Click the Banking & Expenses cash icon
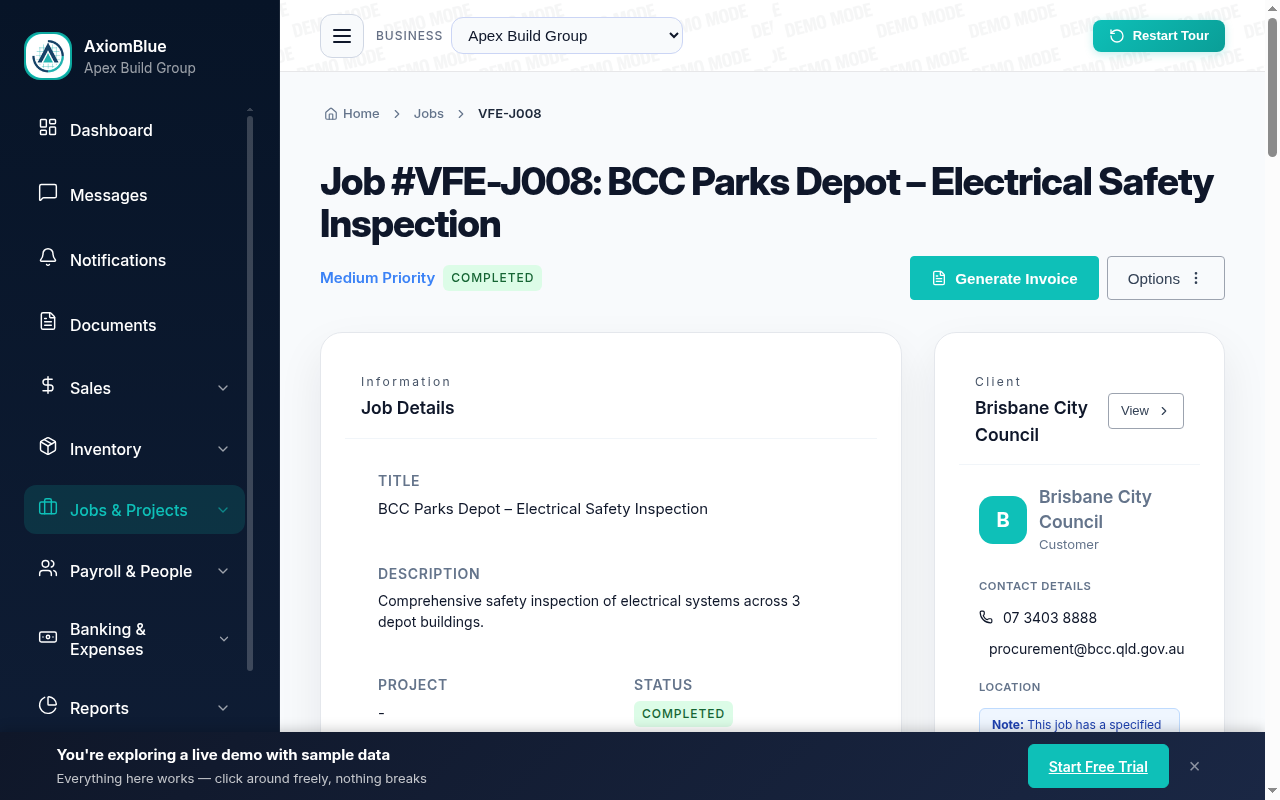The width and height of the screenshot is (1280, 800). [48, 637]
